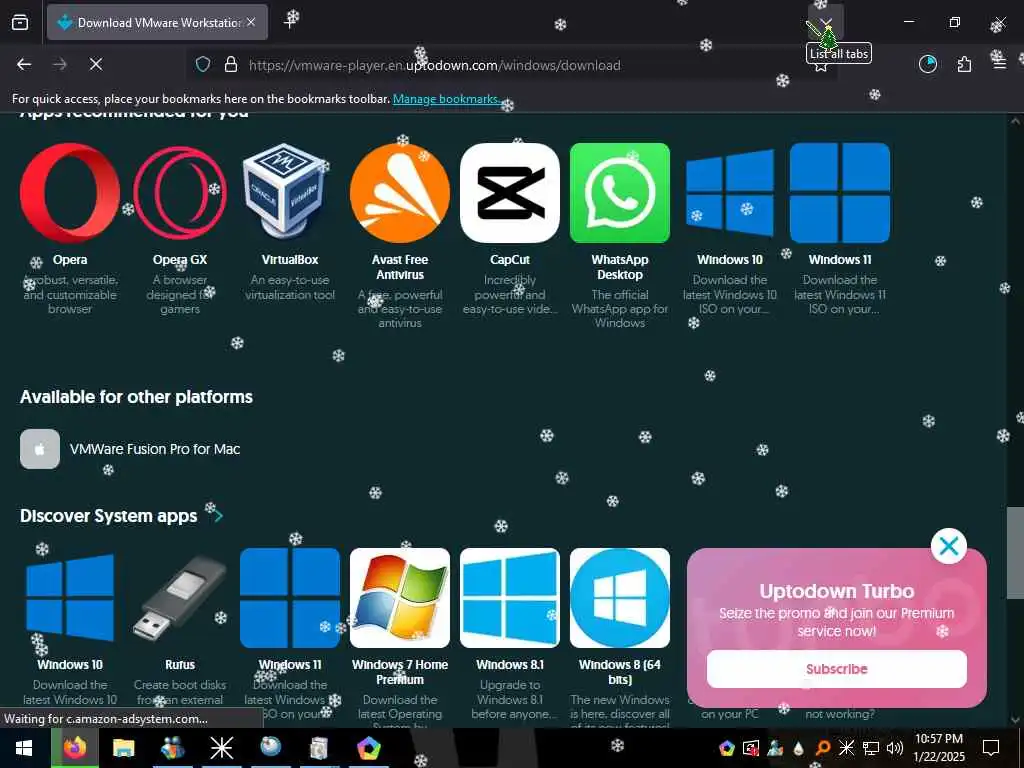Click Windows 10 icon in Discover System apps
This screenshot has width=1024, height=768.
[70, 598]
